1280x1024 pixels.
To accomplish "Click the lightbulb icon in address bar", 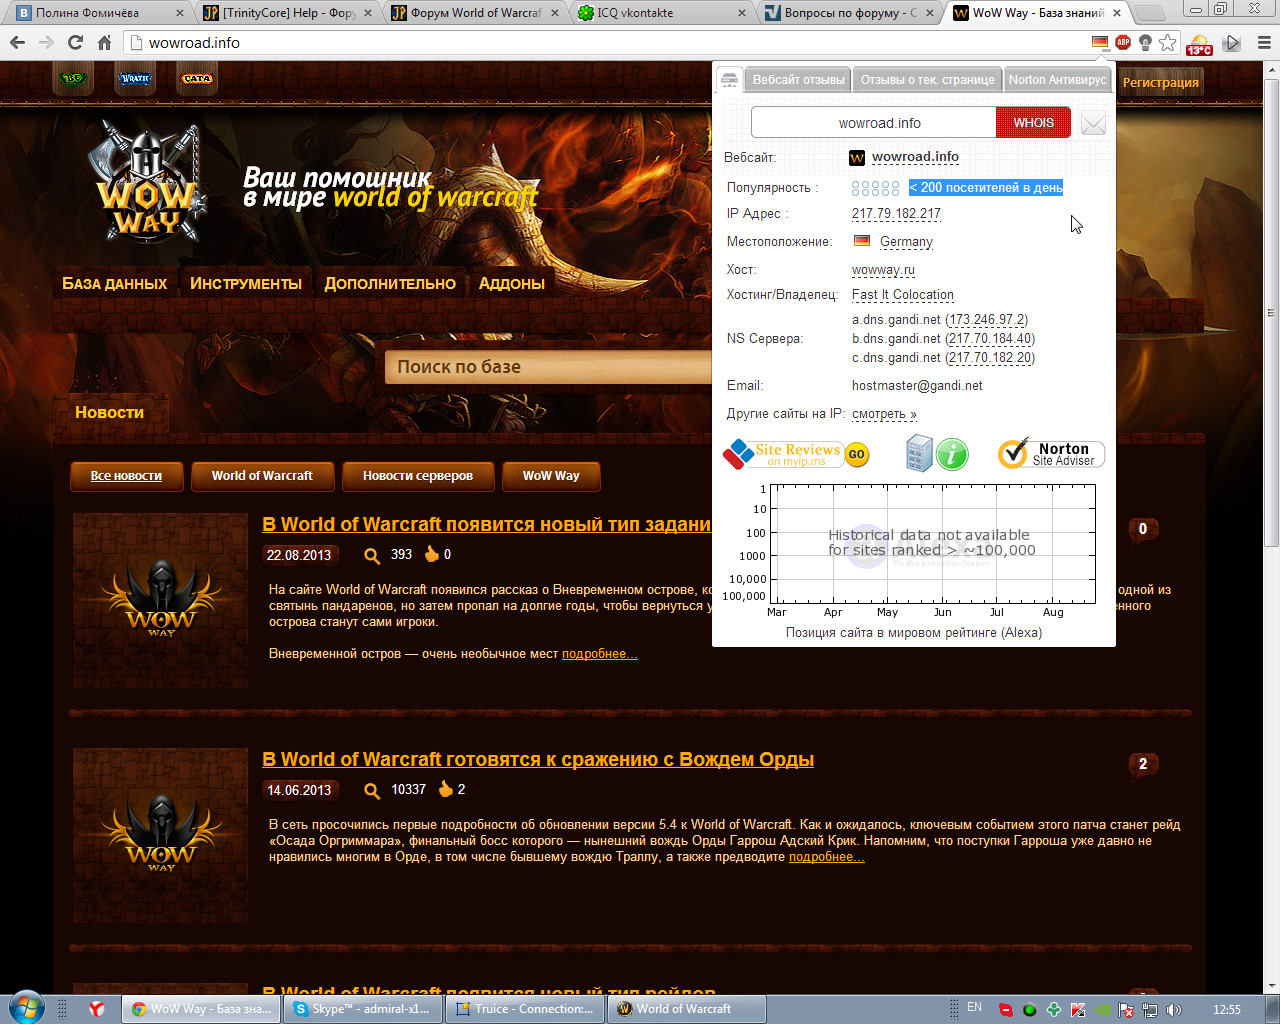I will click(1145, 43).
